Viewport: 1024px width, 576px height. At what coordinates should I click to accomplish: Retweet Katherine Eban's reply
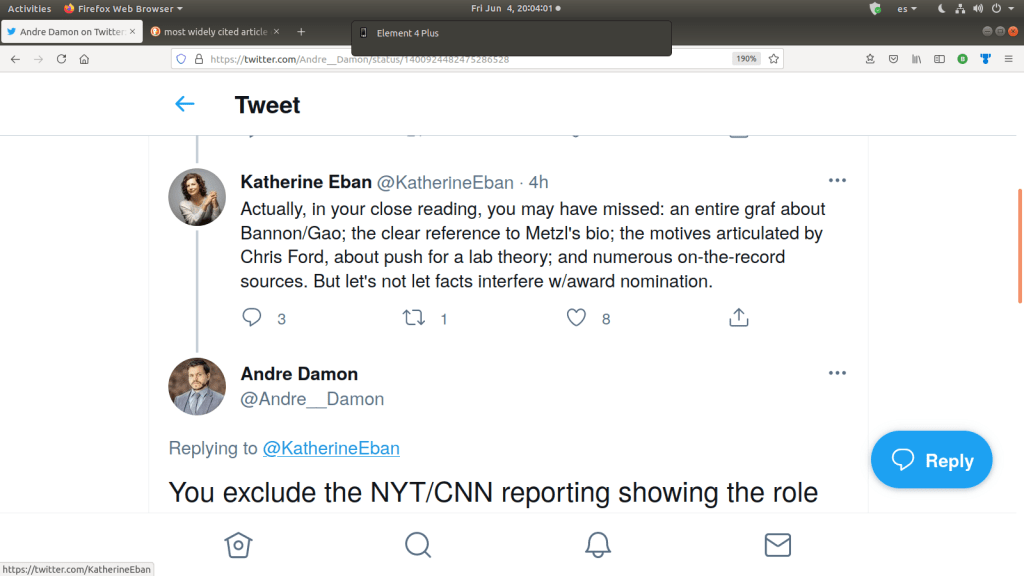(x=413, y=318)
